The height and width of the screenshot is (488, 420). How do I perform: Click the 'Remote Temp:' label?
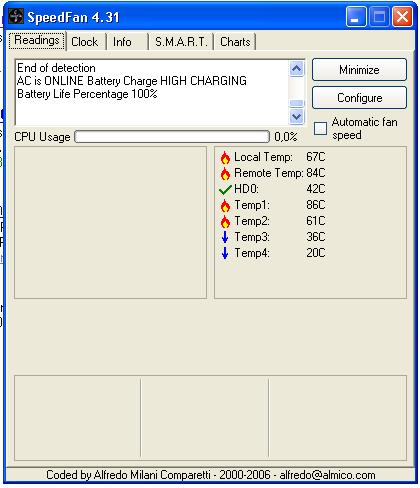click(269, 173)
